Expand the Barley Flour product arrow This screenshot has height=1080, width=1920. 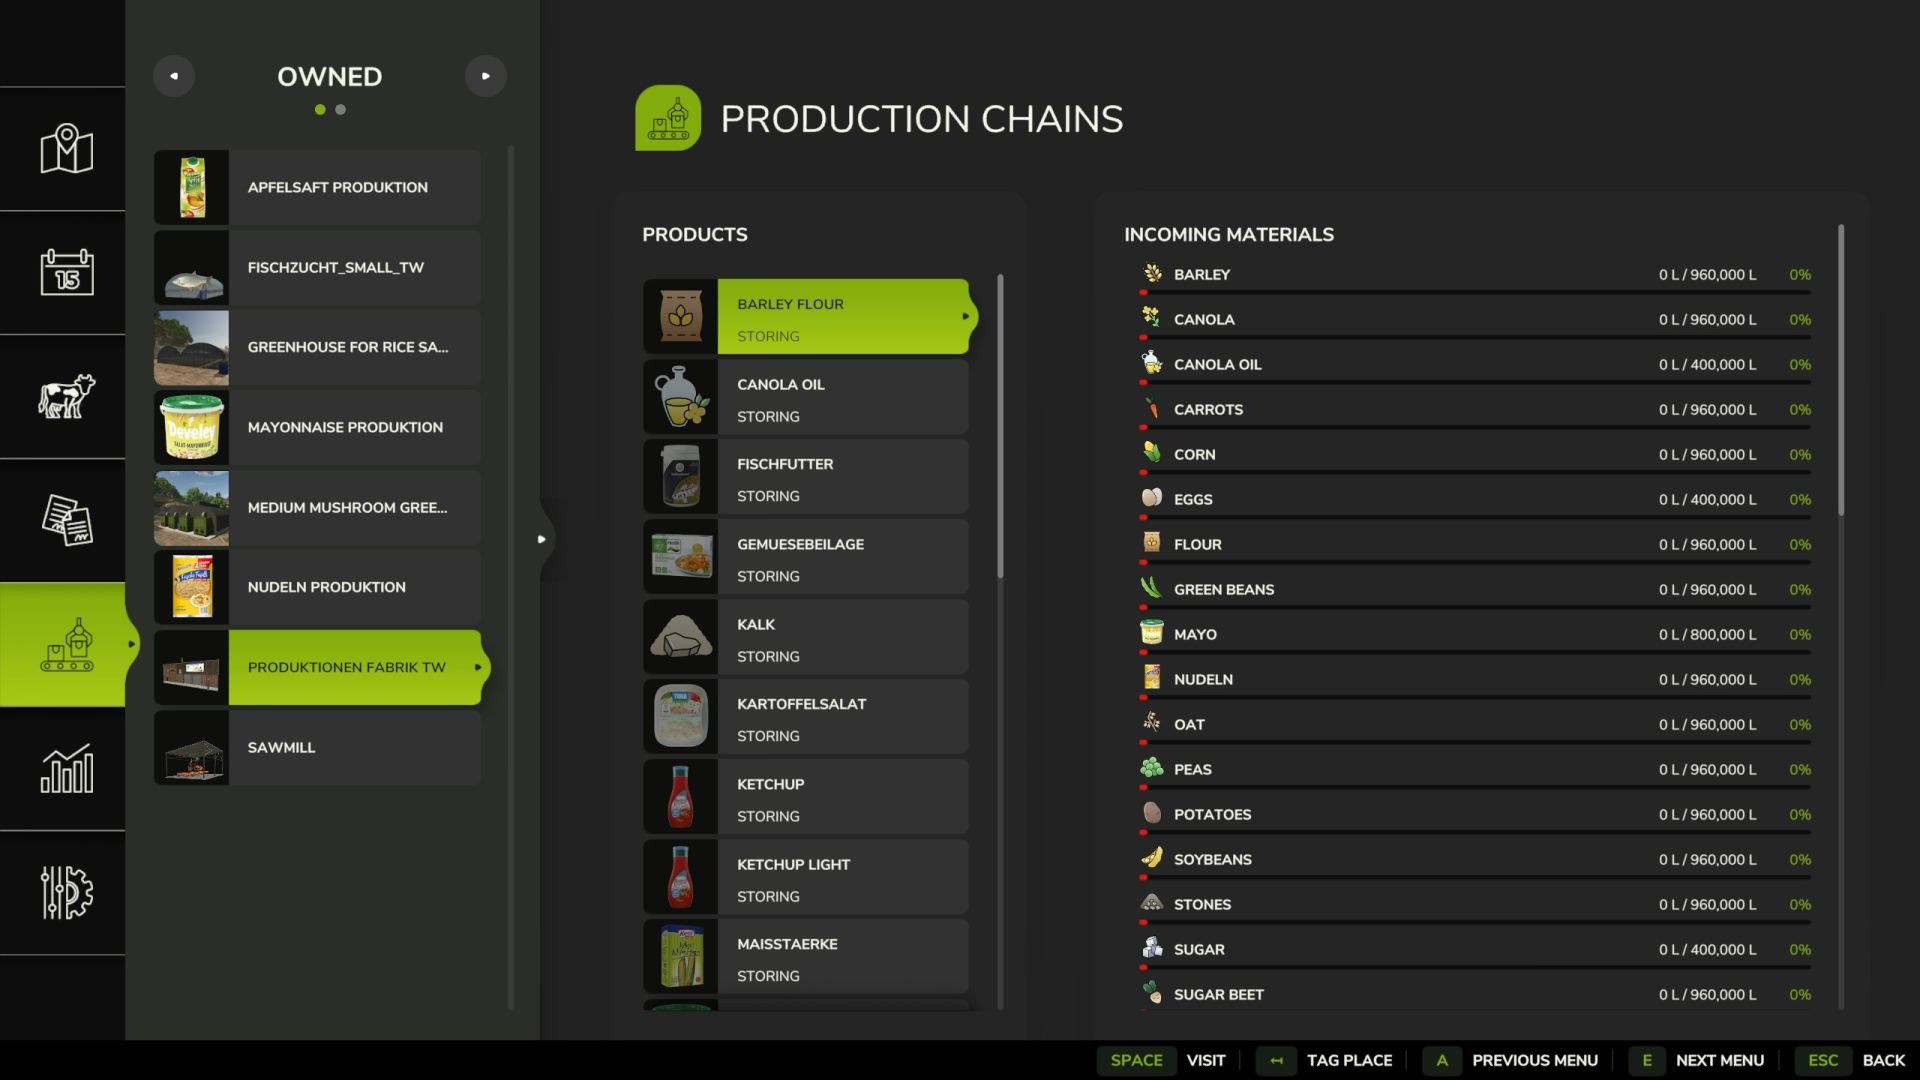click(x=965, y=316)
